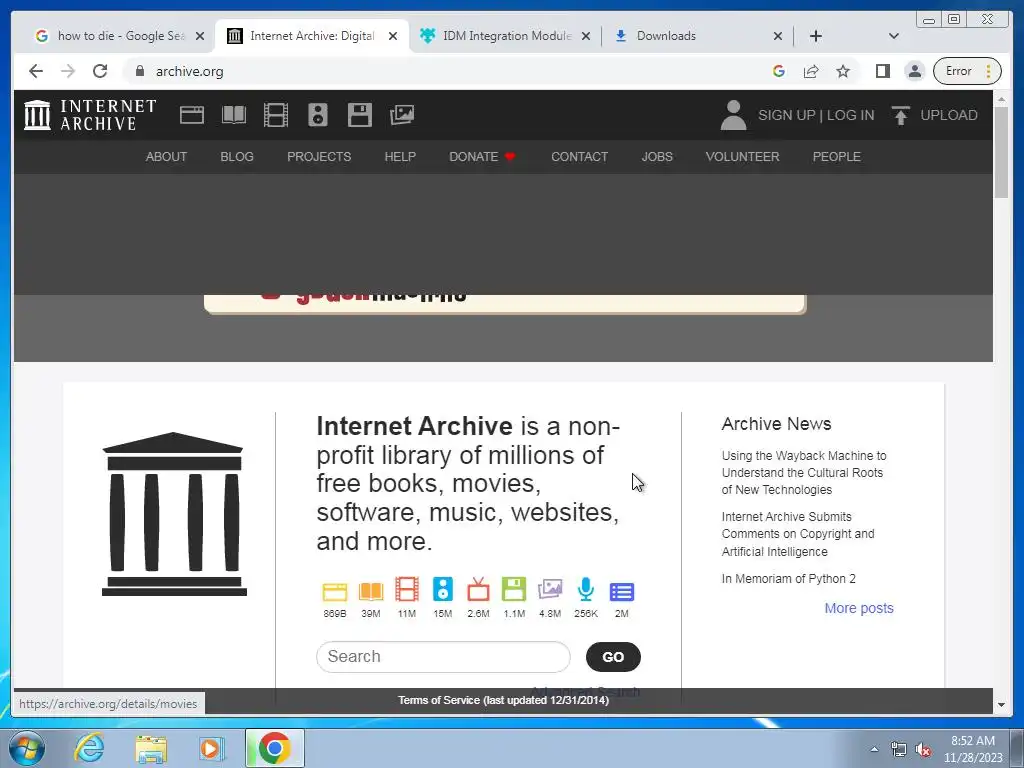1024x768 pixels.
Task: Click the GO search button
Action: 613,657
